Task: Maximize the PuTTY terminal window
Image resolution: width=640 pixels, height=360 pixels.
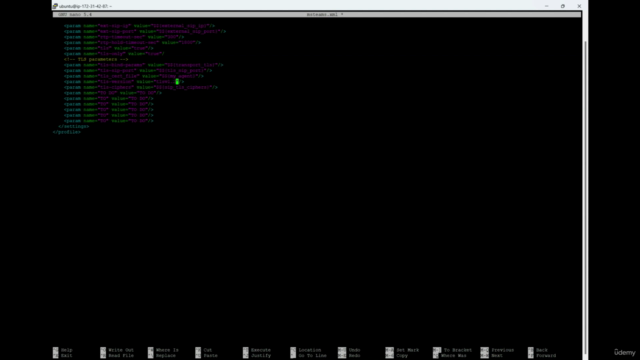Action: click(563, 6)
